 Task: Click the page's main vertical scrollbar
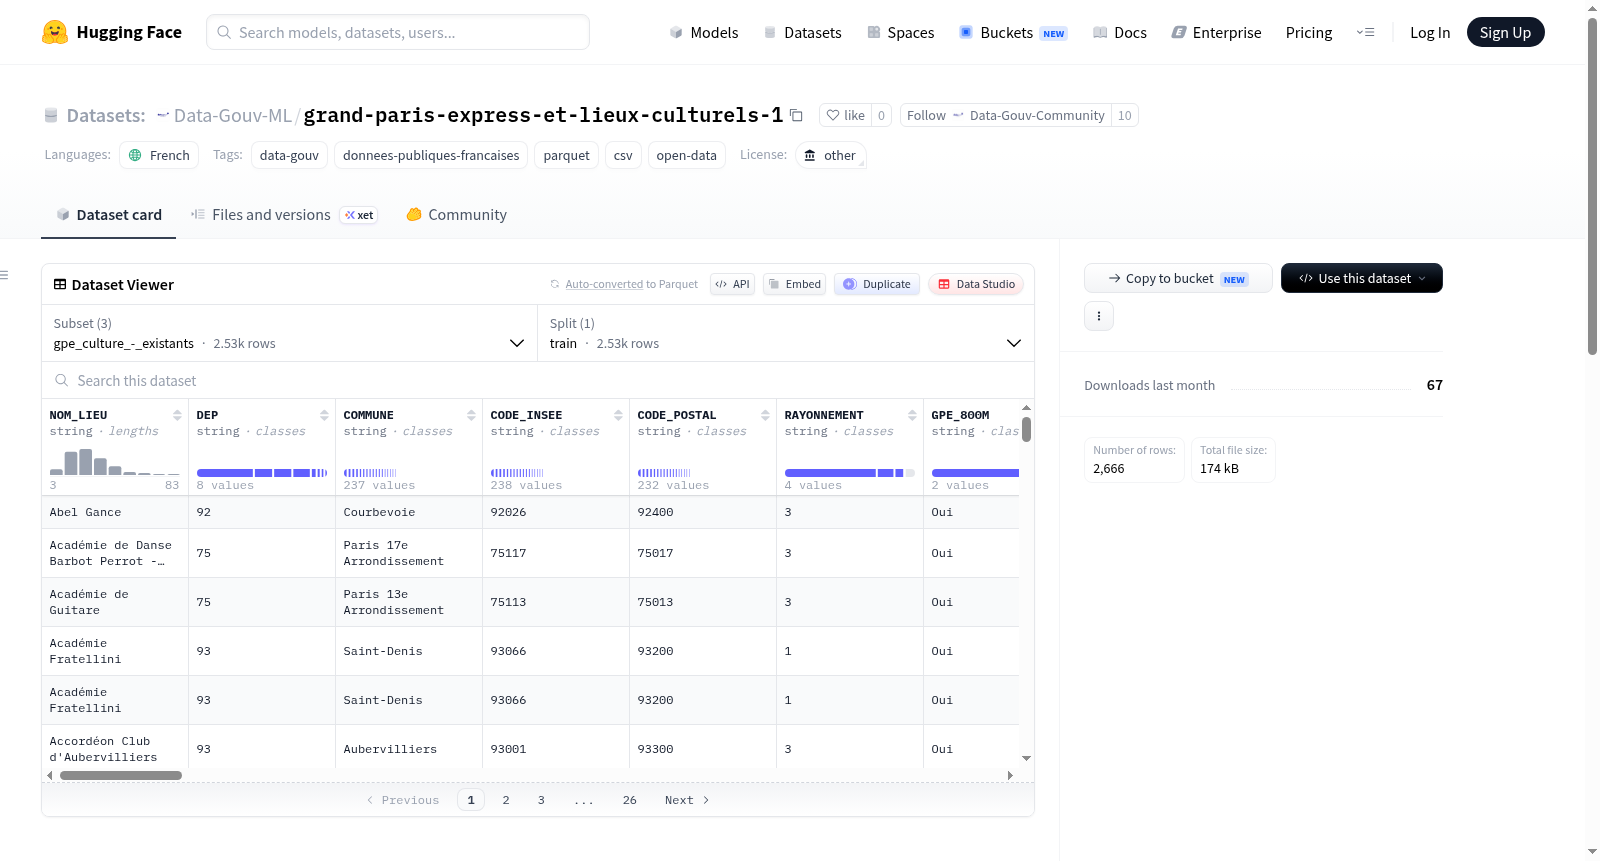[x=1592, y=185]
